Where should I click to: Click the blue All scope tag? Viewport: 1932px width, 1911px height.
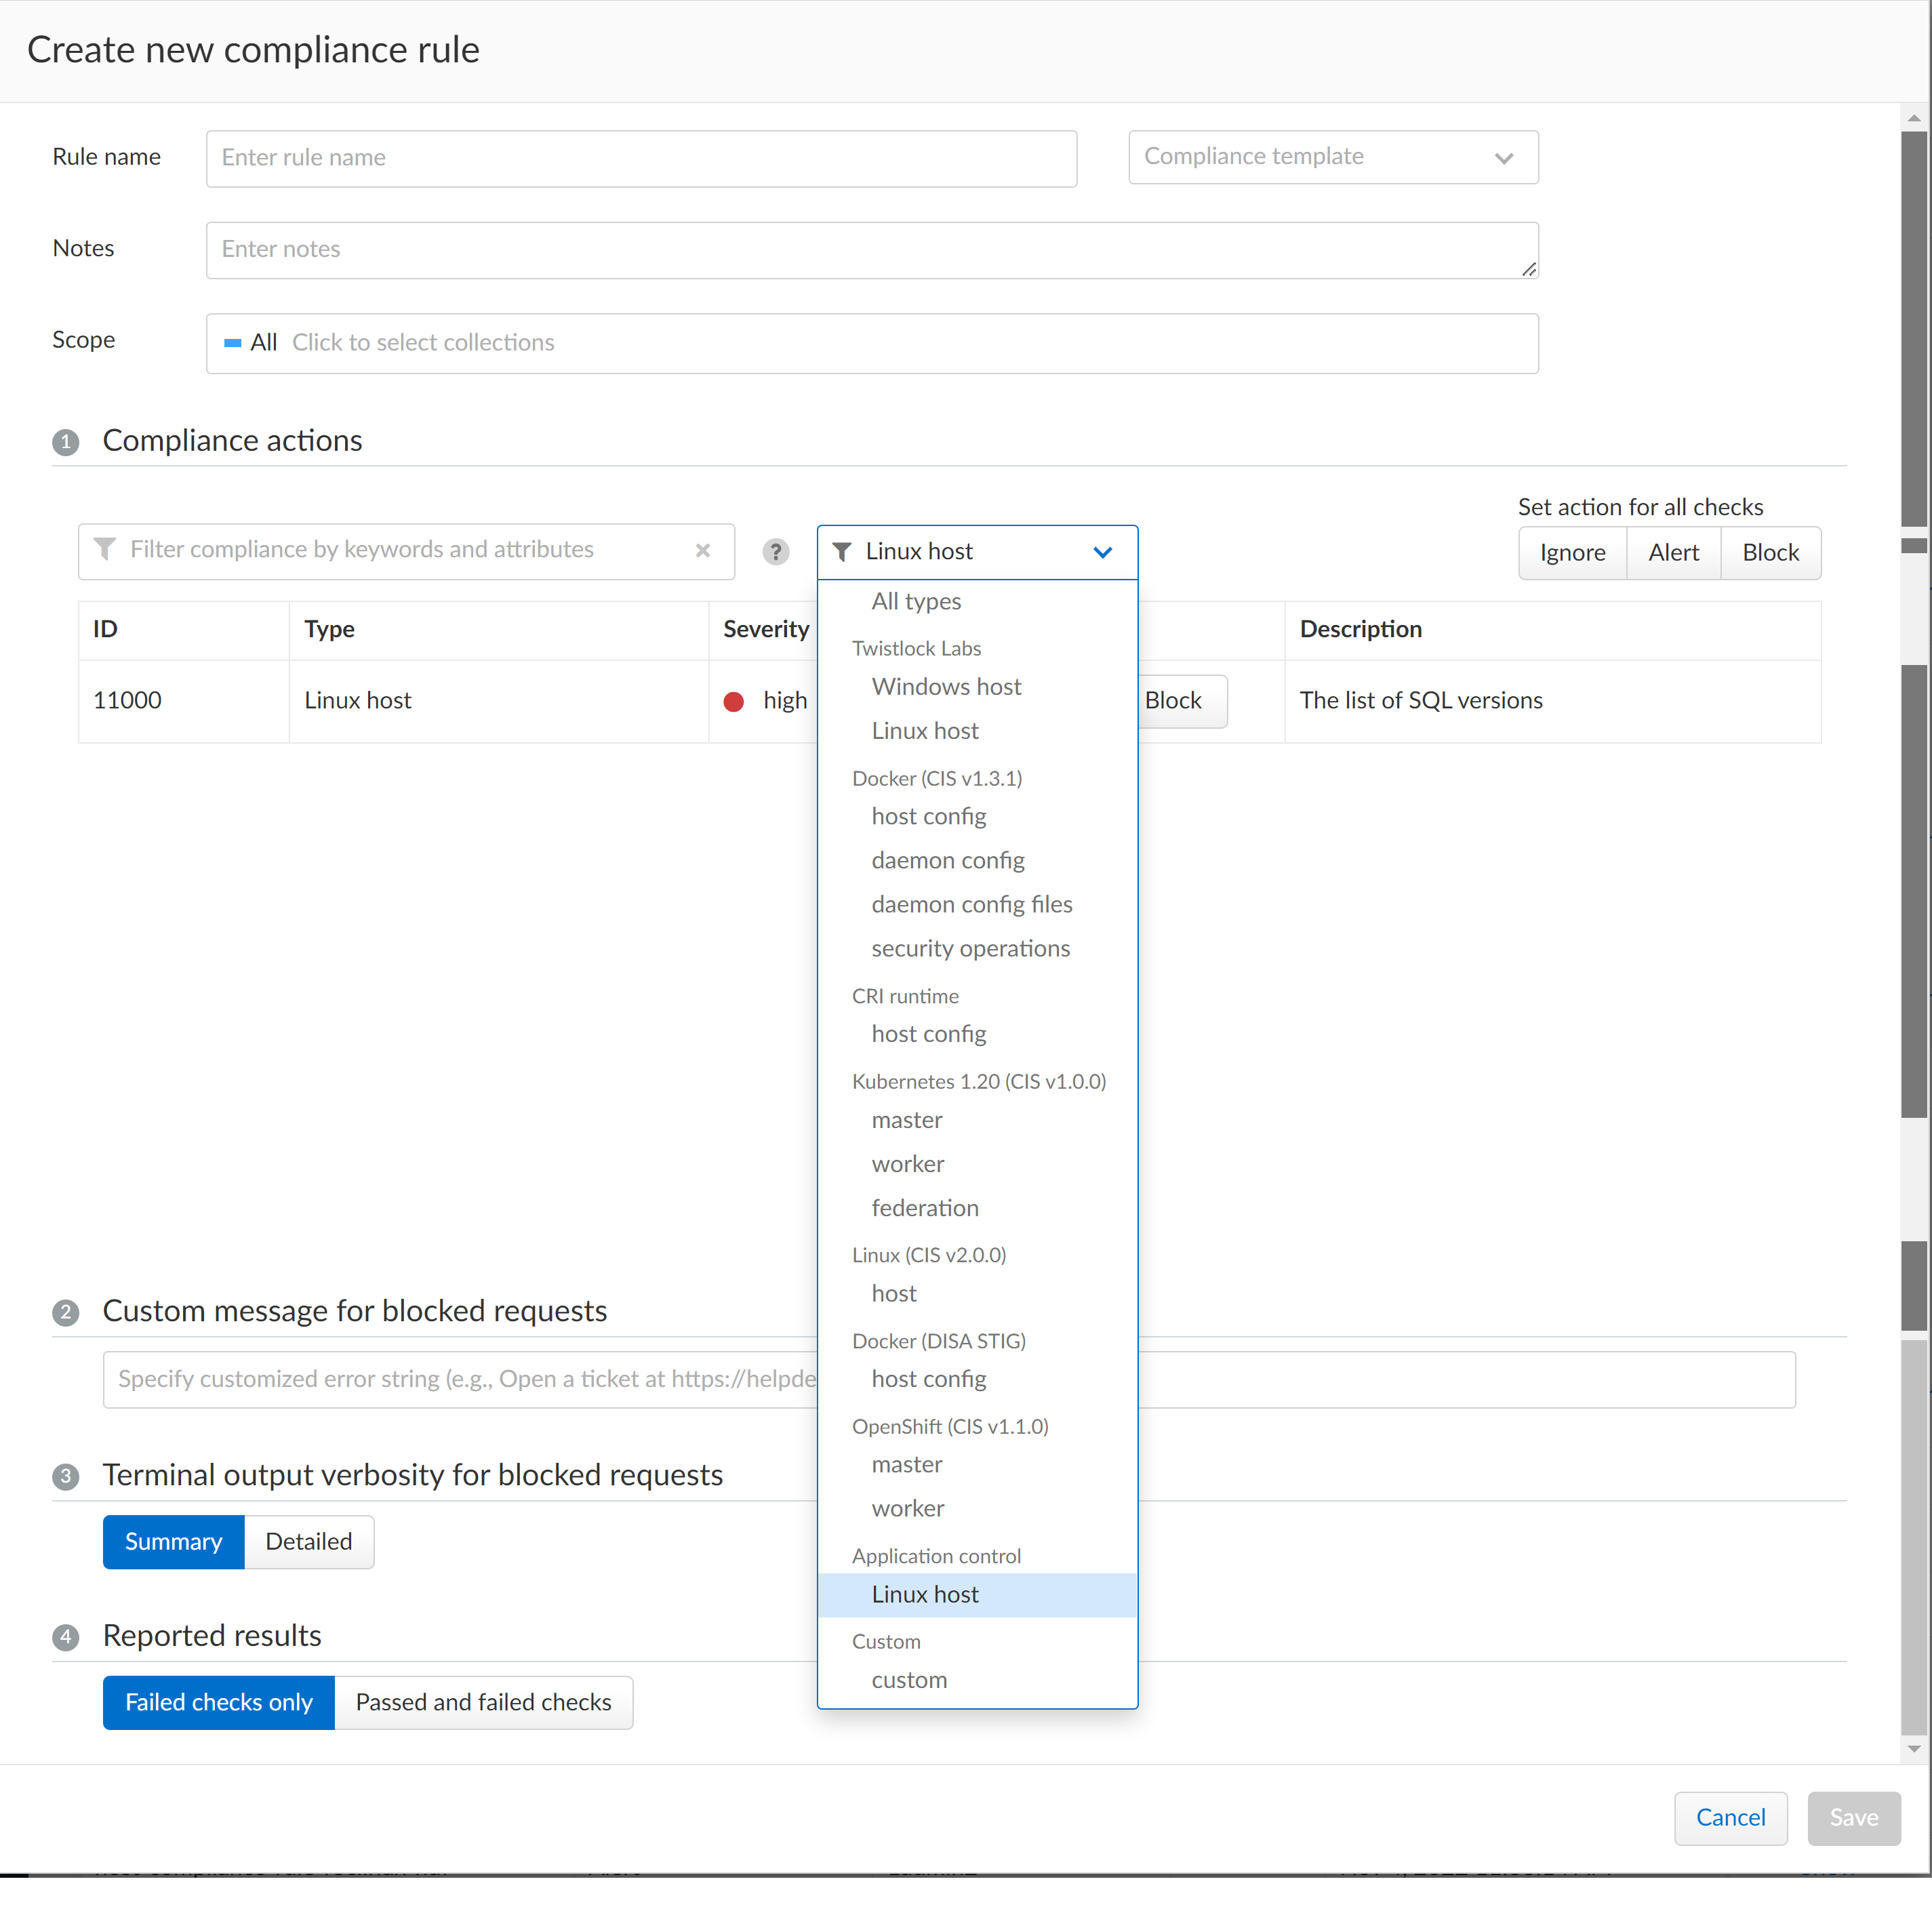[x=251, y=343]
